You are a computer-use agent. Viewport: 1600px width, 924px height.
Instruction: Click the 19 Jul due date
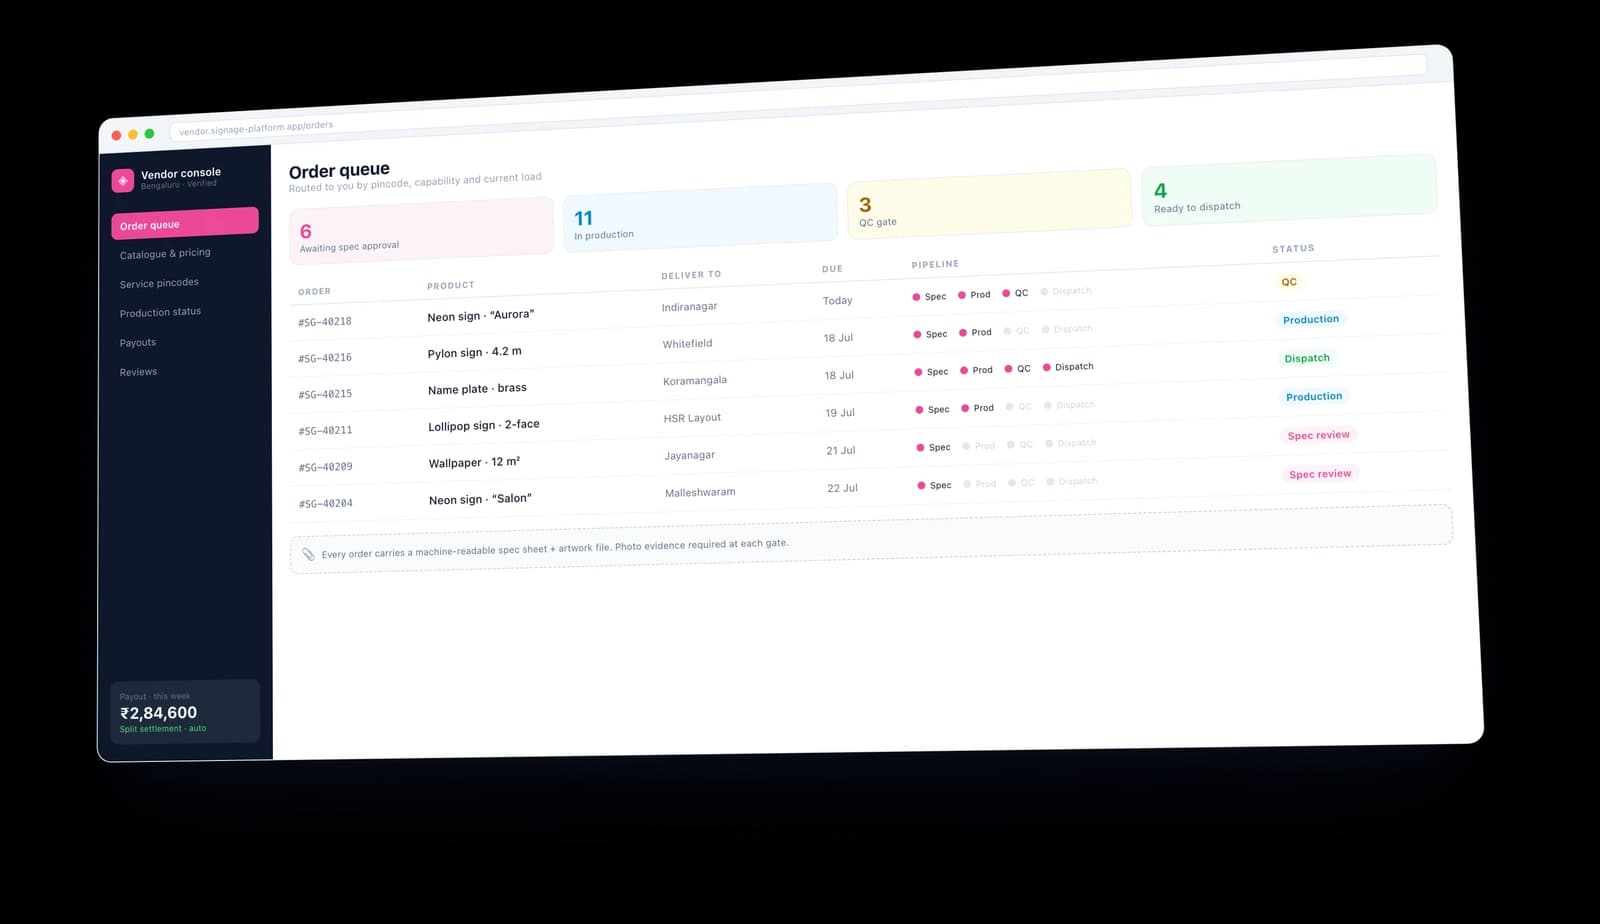tap(840, 412)
